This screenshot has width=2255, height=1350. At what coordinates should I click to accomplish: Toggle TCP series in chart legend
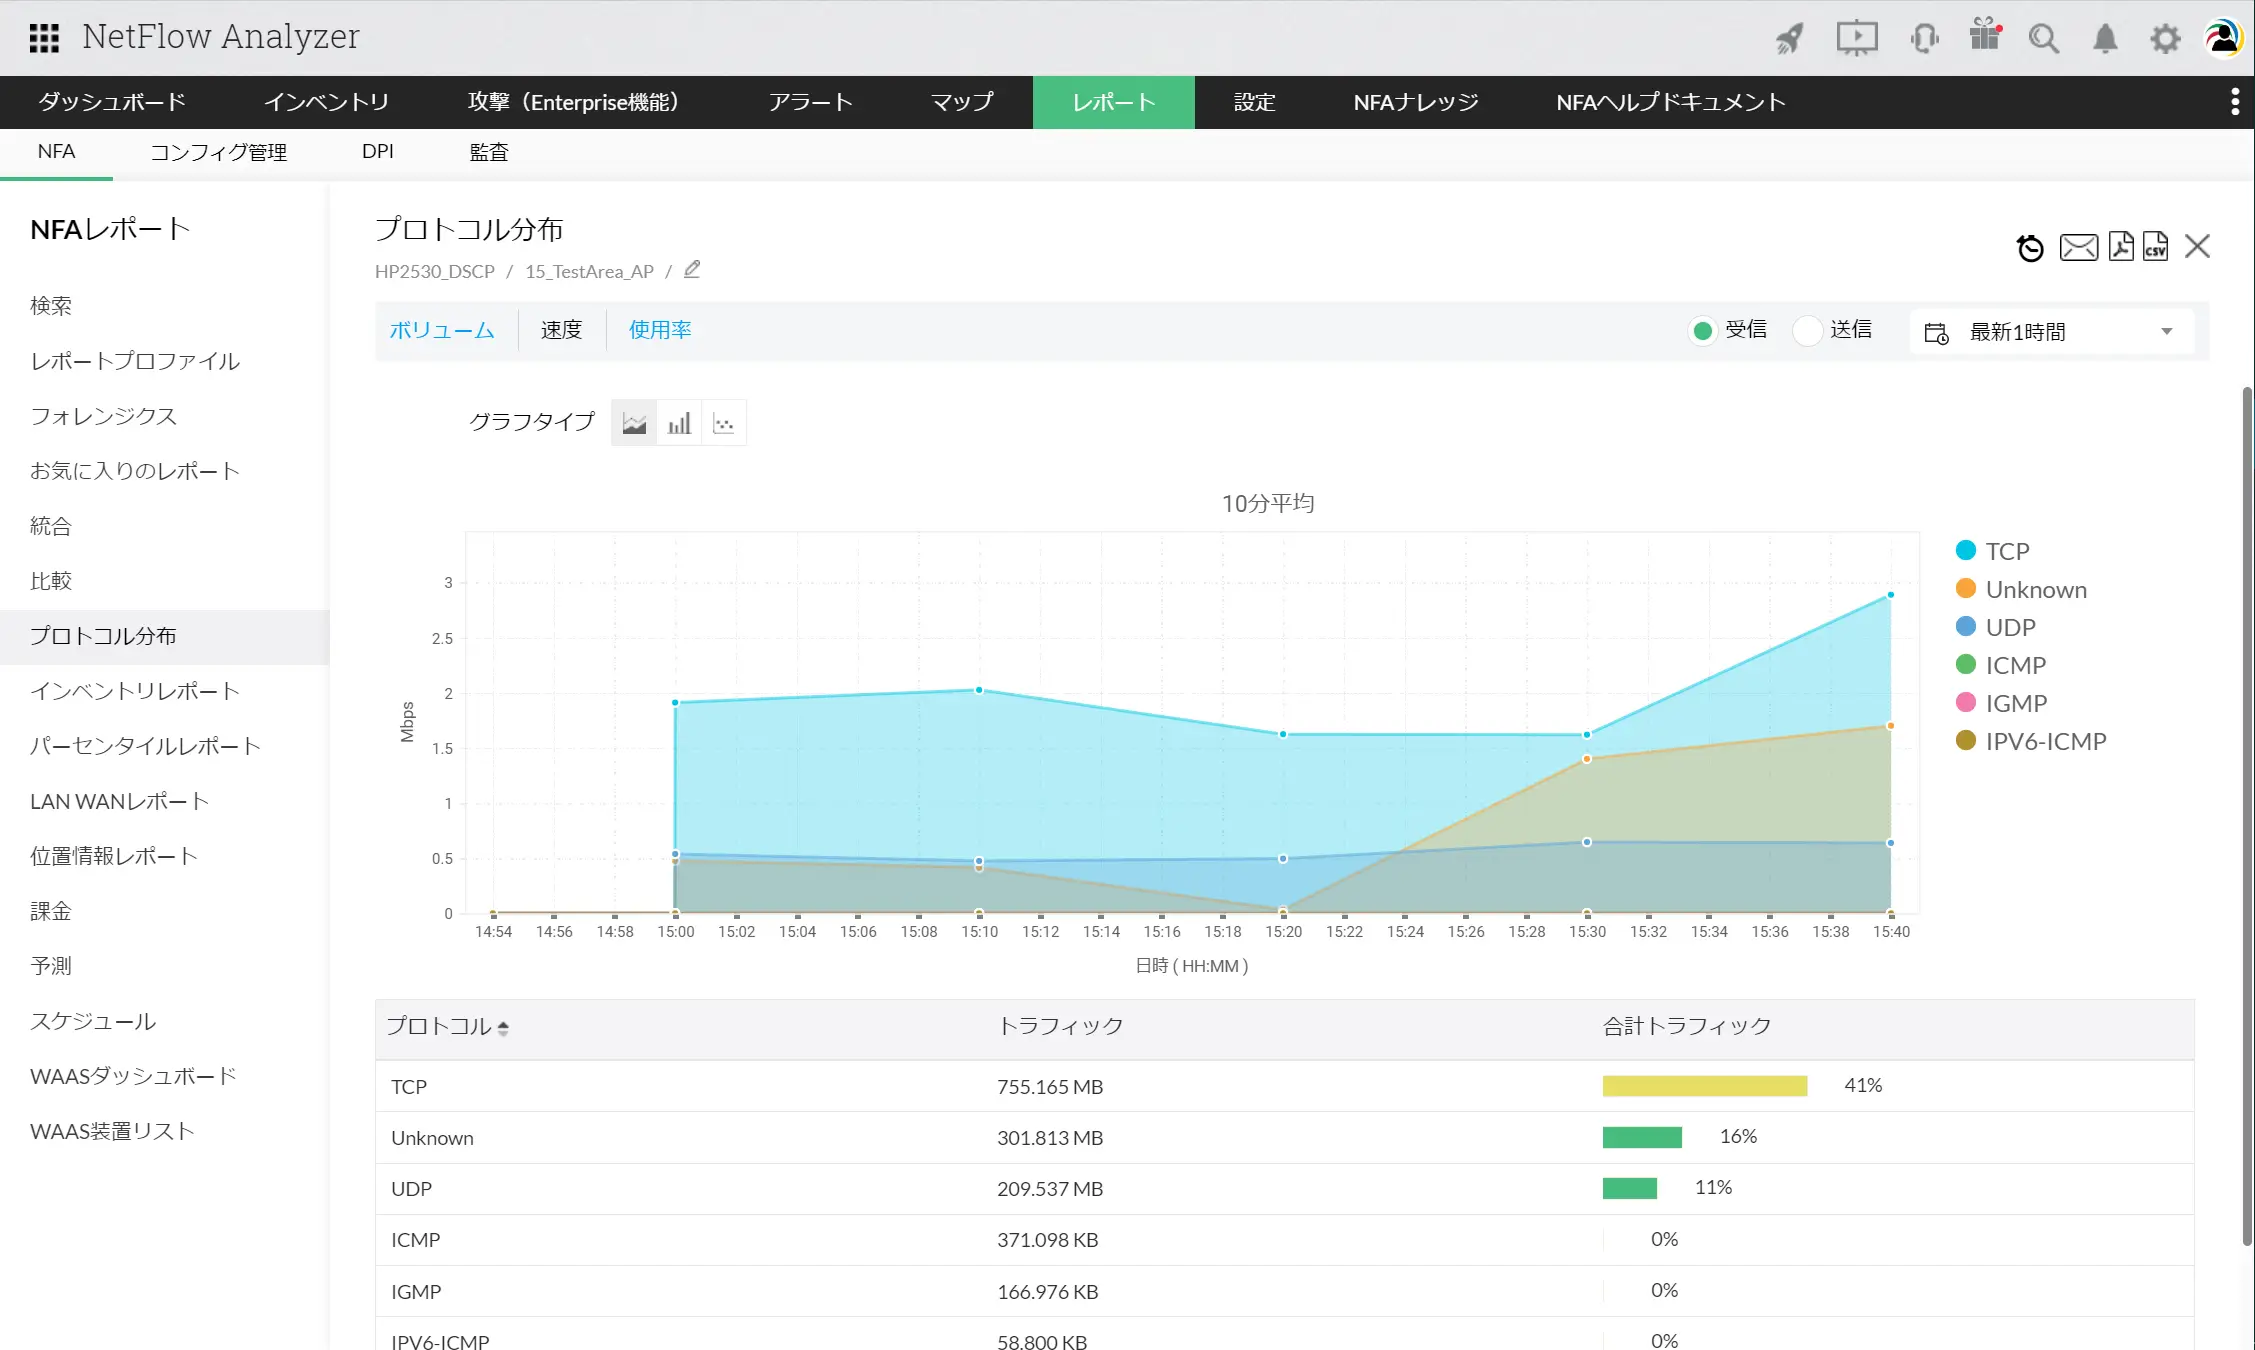[2006, 551]
